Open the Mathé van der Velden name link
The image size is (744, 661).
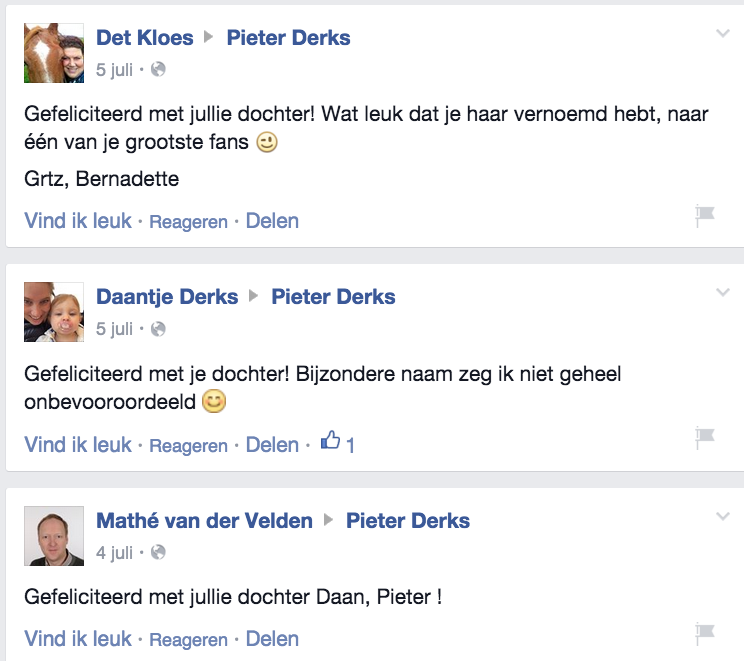(x=204, y=520)
